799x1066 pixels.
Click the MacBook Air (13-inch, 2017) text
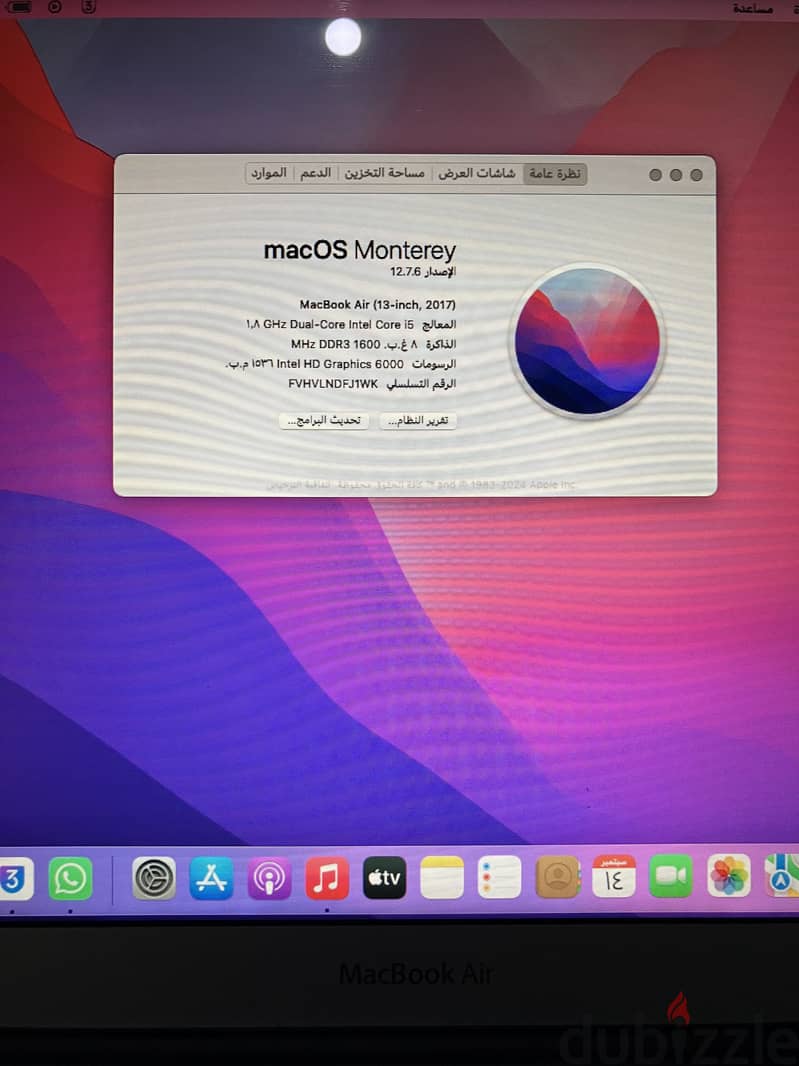[x=377, y=305]
